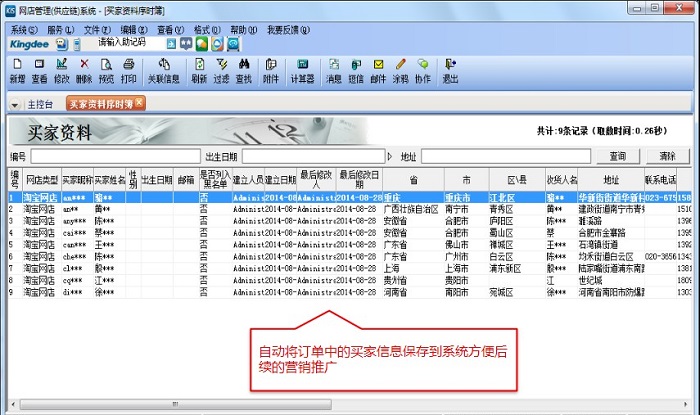700x415 pixels.
Task: Open the 我要反馈(Q) menu
Action: tap(288, 30)
